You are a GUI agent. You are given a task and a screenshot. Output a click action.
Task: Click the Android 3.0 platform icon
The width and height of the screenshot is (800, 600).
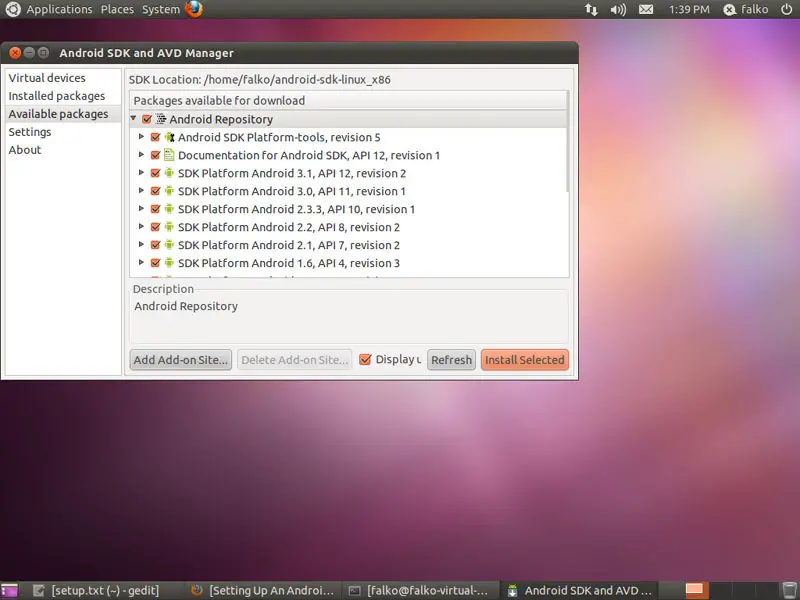click(x=169, y=191)
